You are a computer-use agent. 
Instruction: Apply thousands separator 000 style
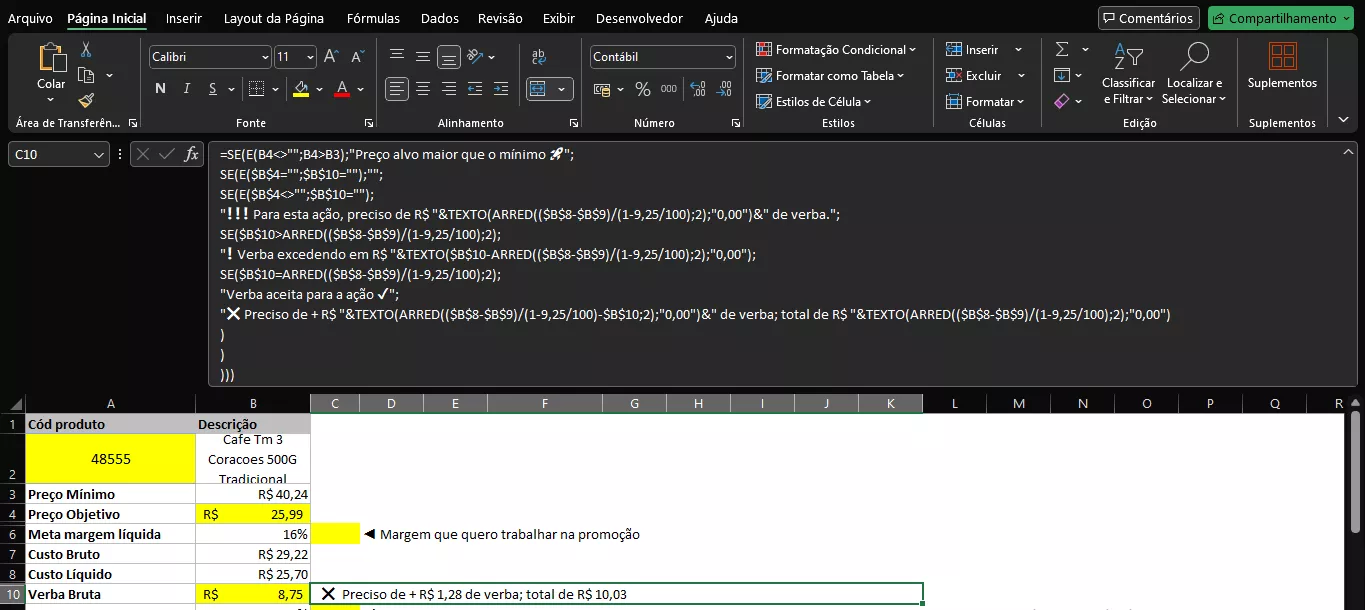[x=669, y=89]
